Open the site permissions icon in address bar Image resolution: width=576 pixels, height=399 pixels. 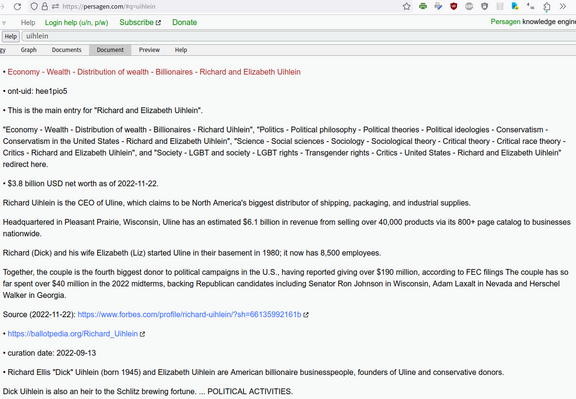[x=55, y=6]
